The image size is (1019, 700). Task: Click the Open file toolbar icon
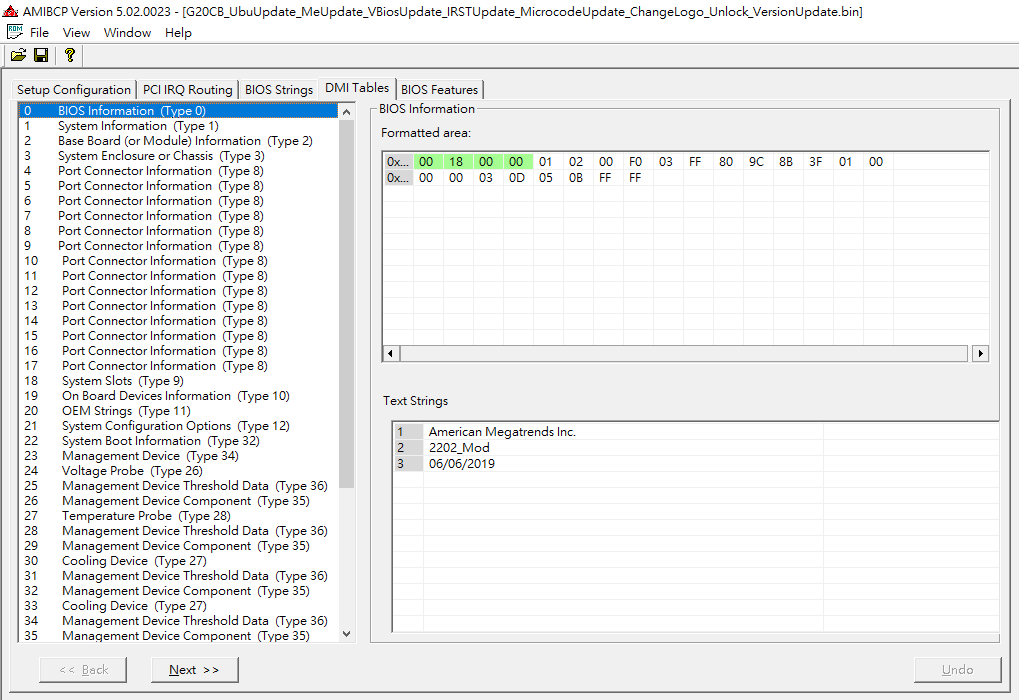coord(18,55)
